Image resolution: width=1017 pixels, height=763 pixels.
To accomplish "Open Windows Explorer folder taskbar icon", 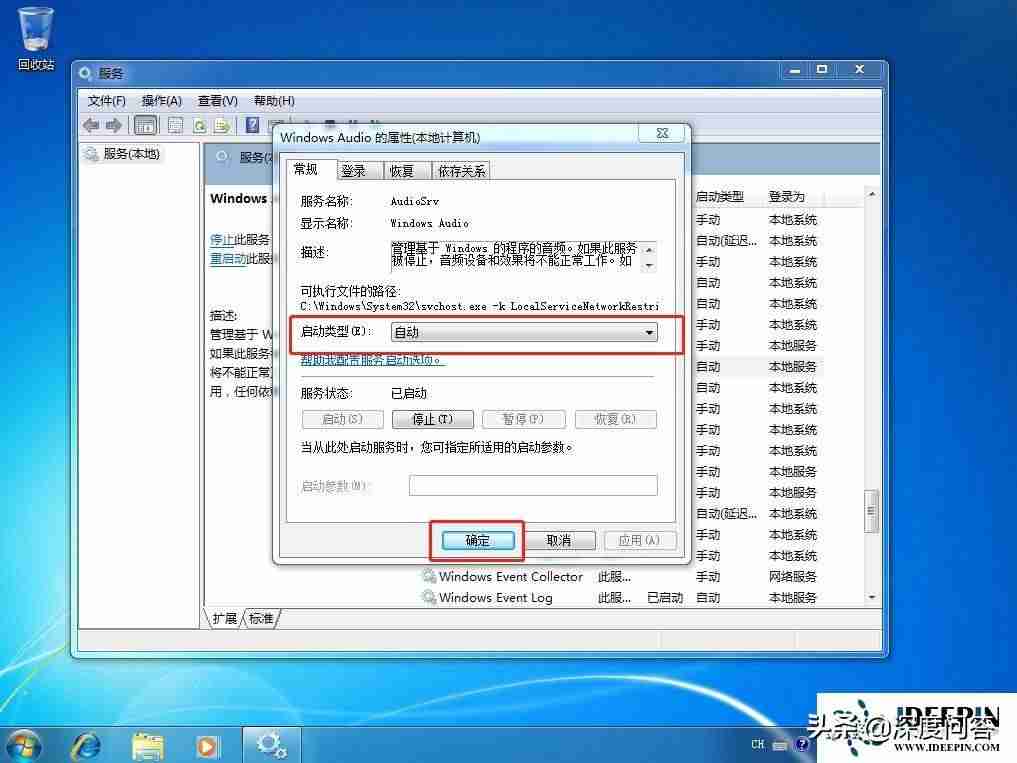I will pyautogui.click(x=148, y=746).
